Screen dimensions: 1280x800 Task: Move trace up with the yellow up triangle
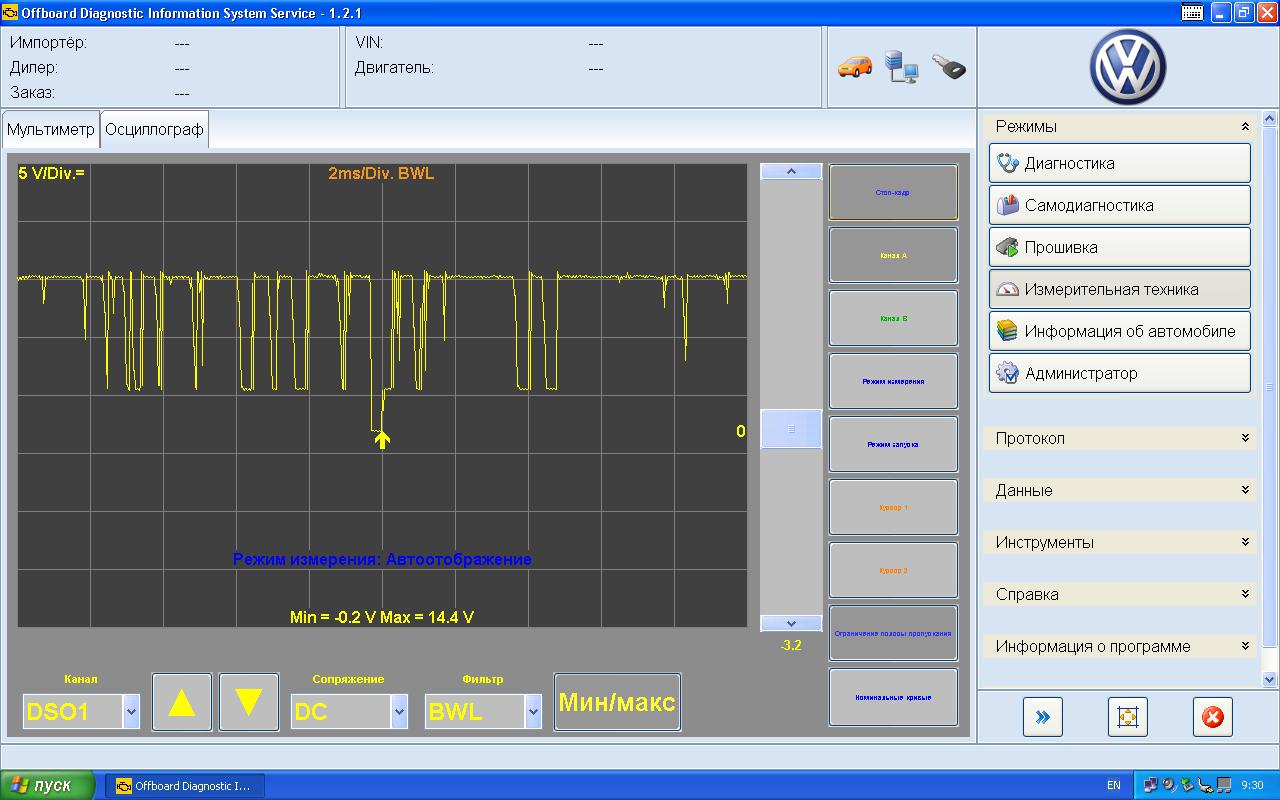[x=182, y=702]
